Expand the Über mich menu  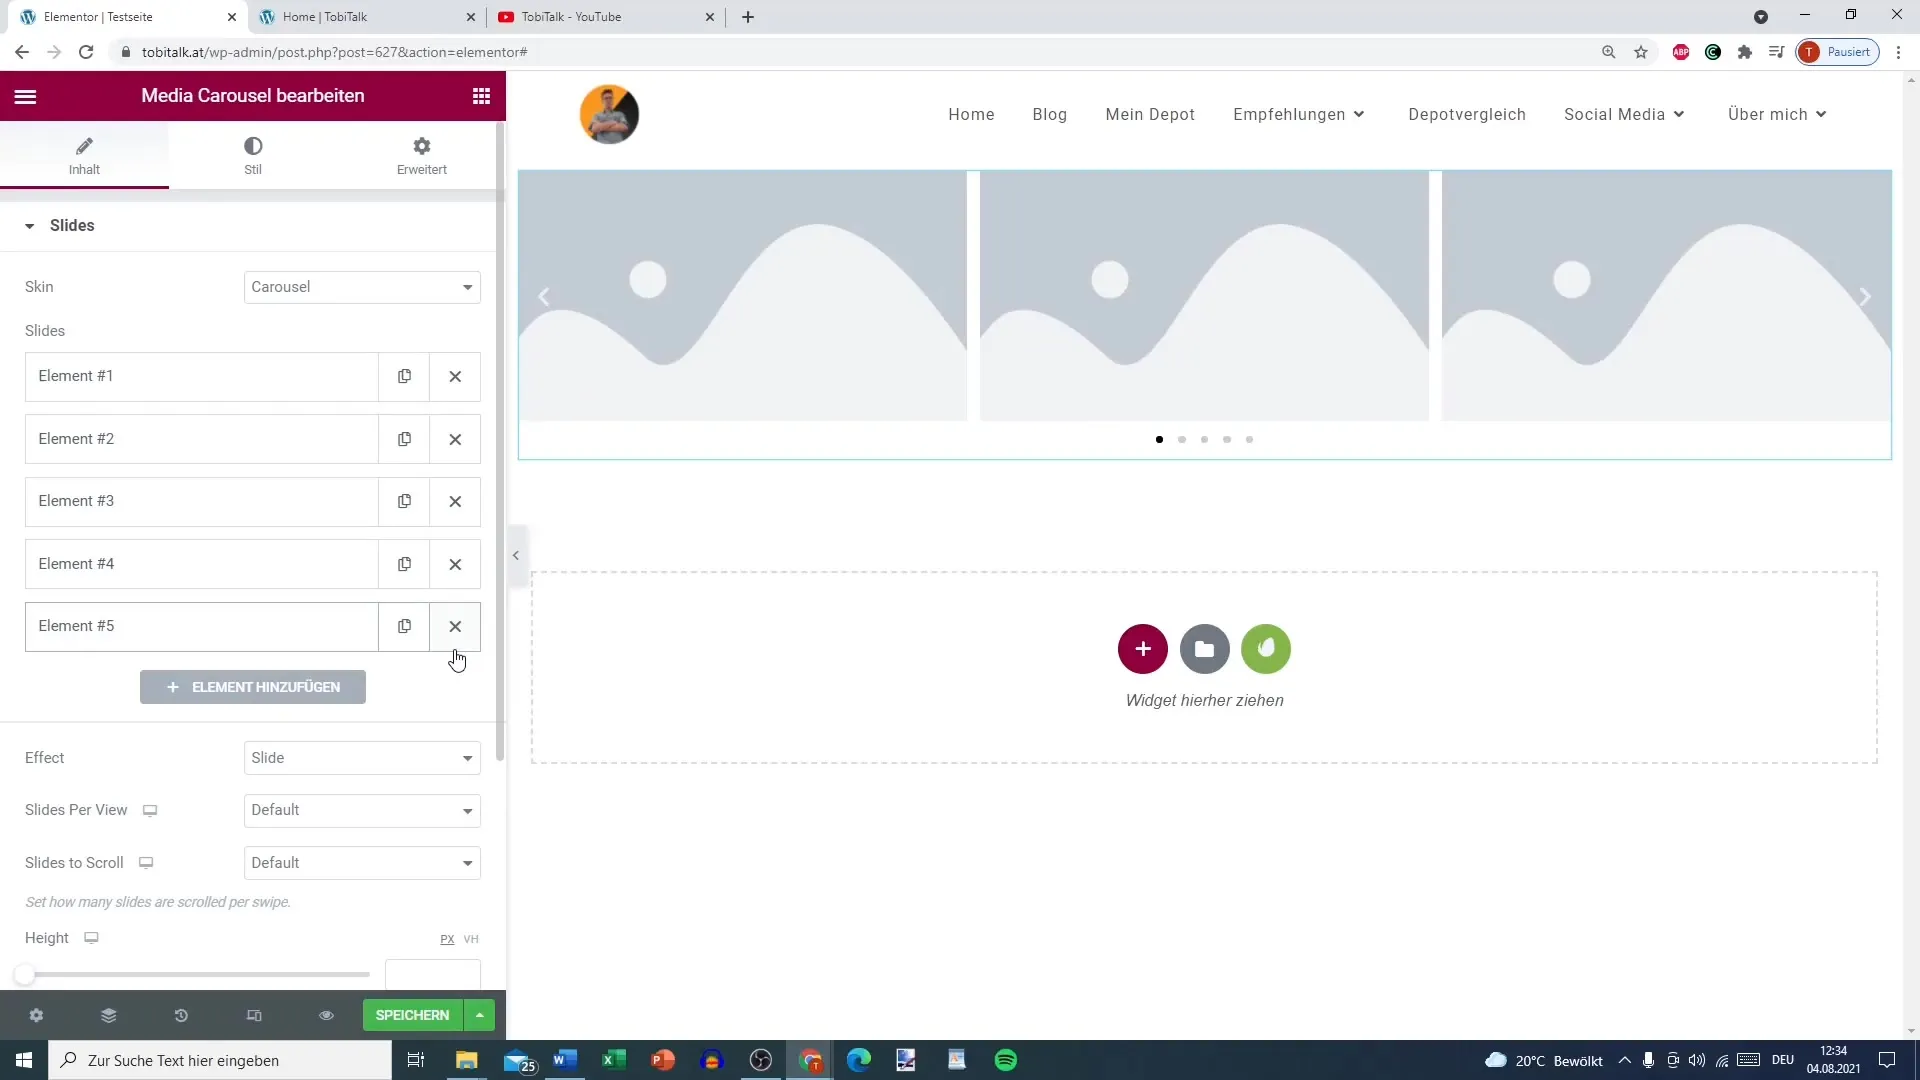pos(1777,114)
